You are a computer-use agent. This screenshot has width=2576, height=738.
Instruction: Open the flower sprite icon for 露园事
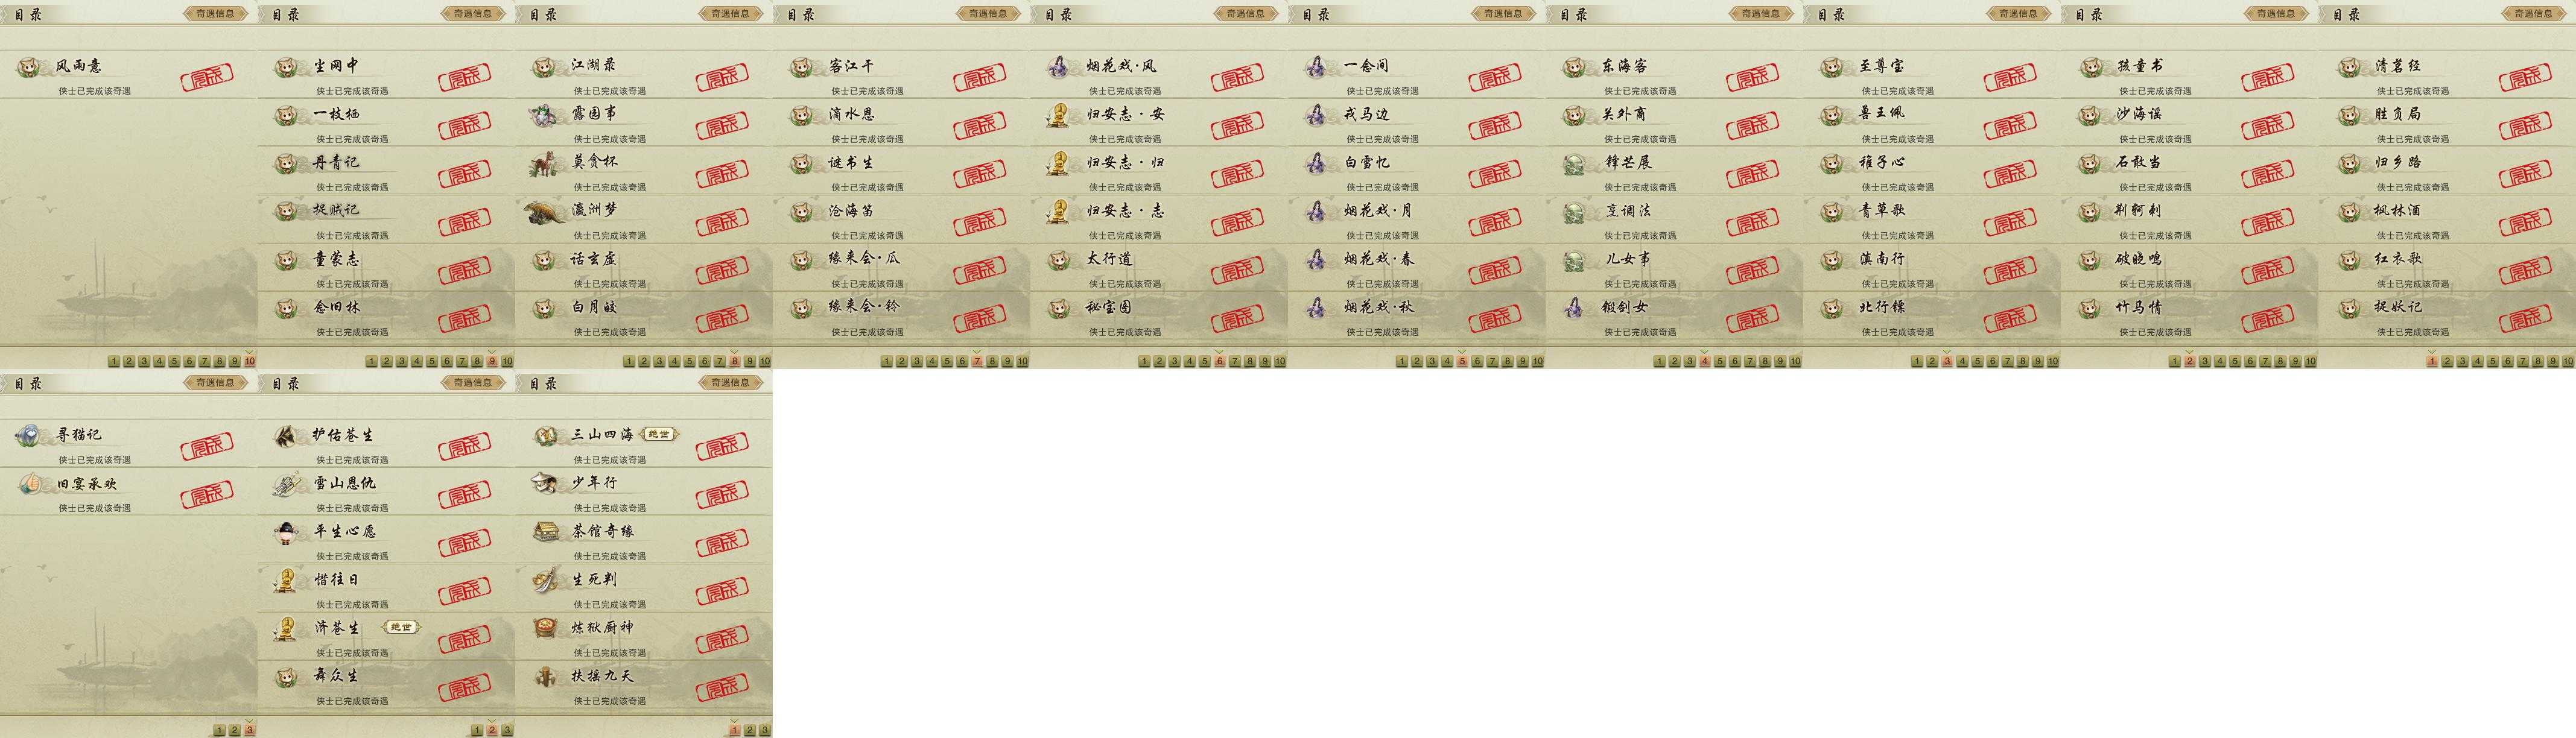click(x=545, y=114)
